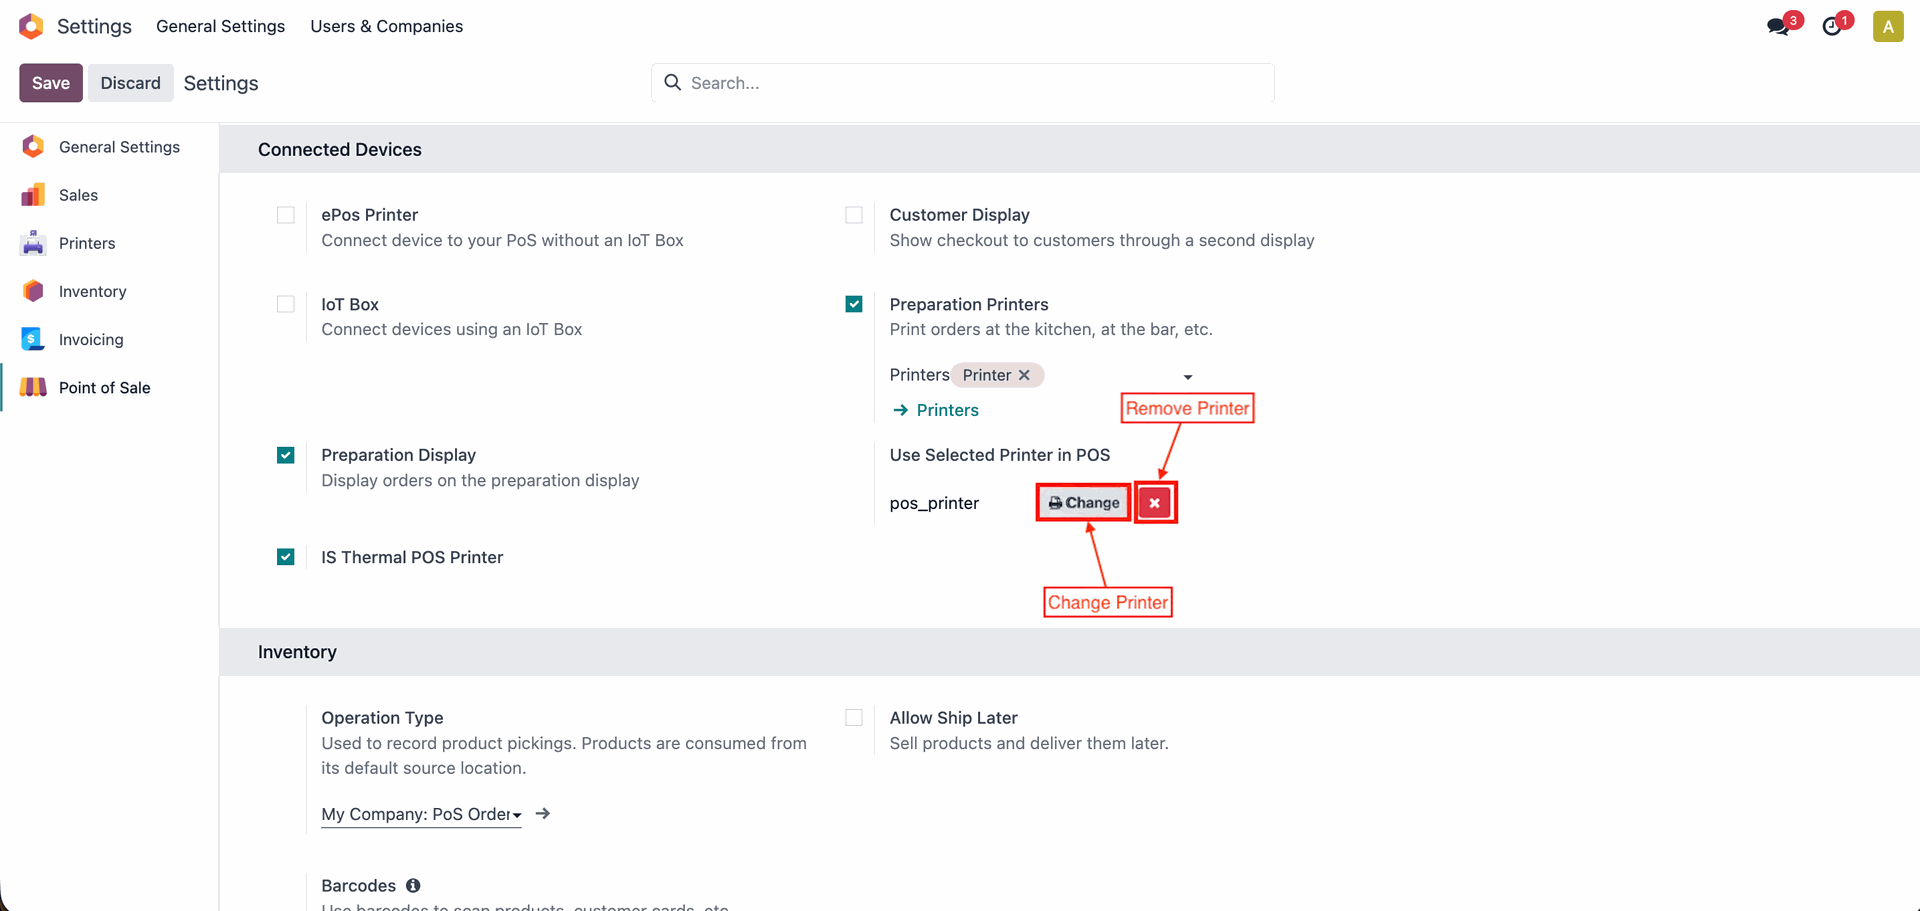Click the Save button
This screenshot has width=1920, height=911.
(51, 83)
